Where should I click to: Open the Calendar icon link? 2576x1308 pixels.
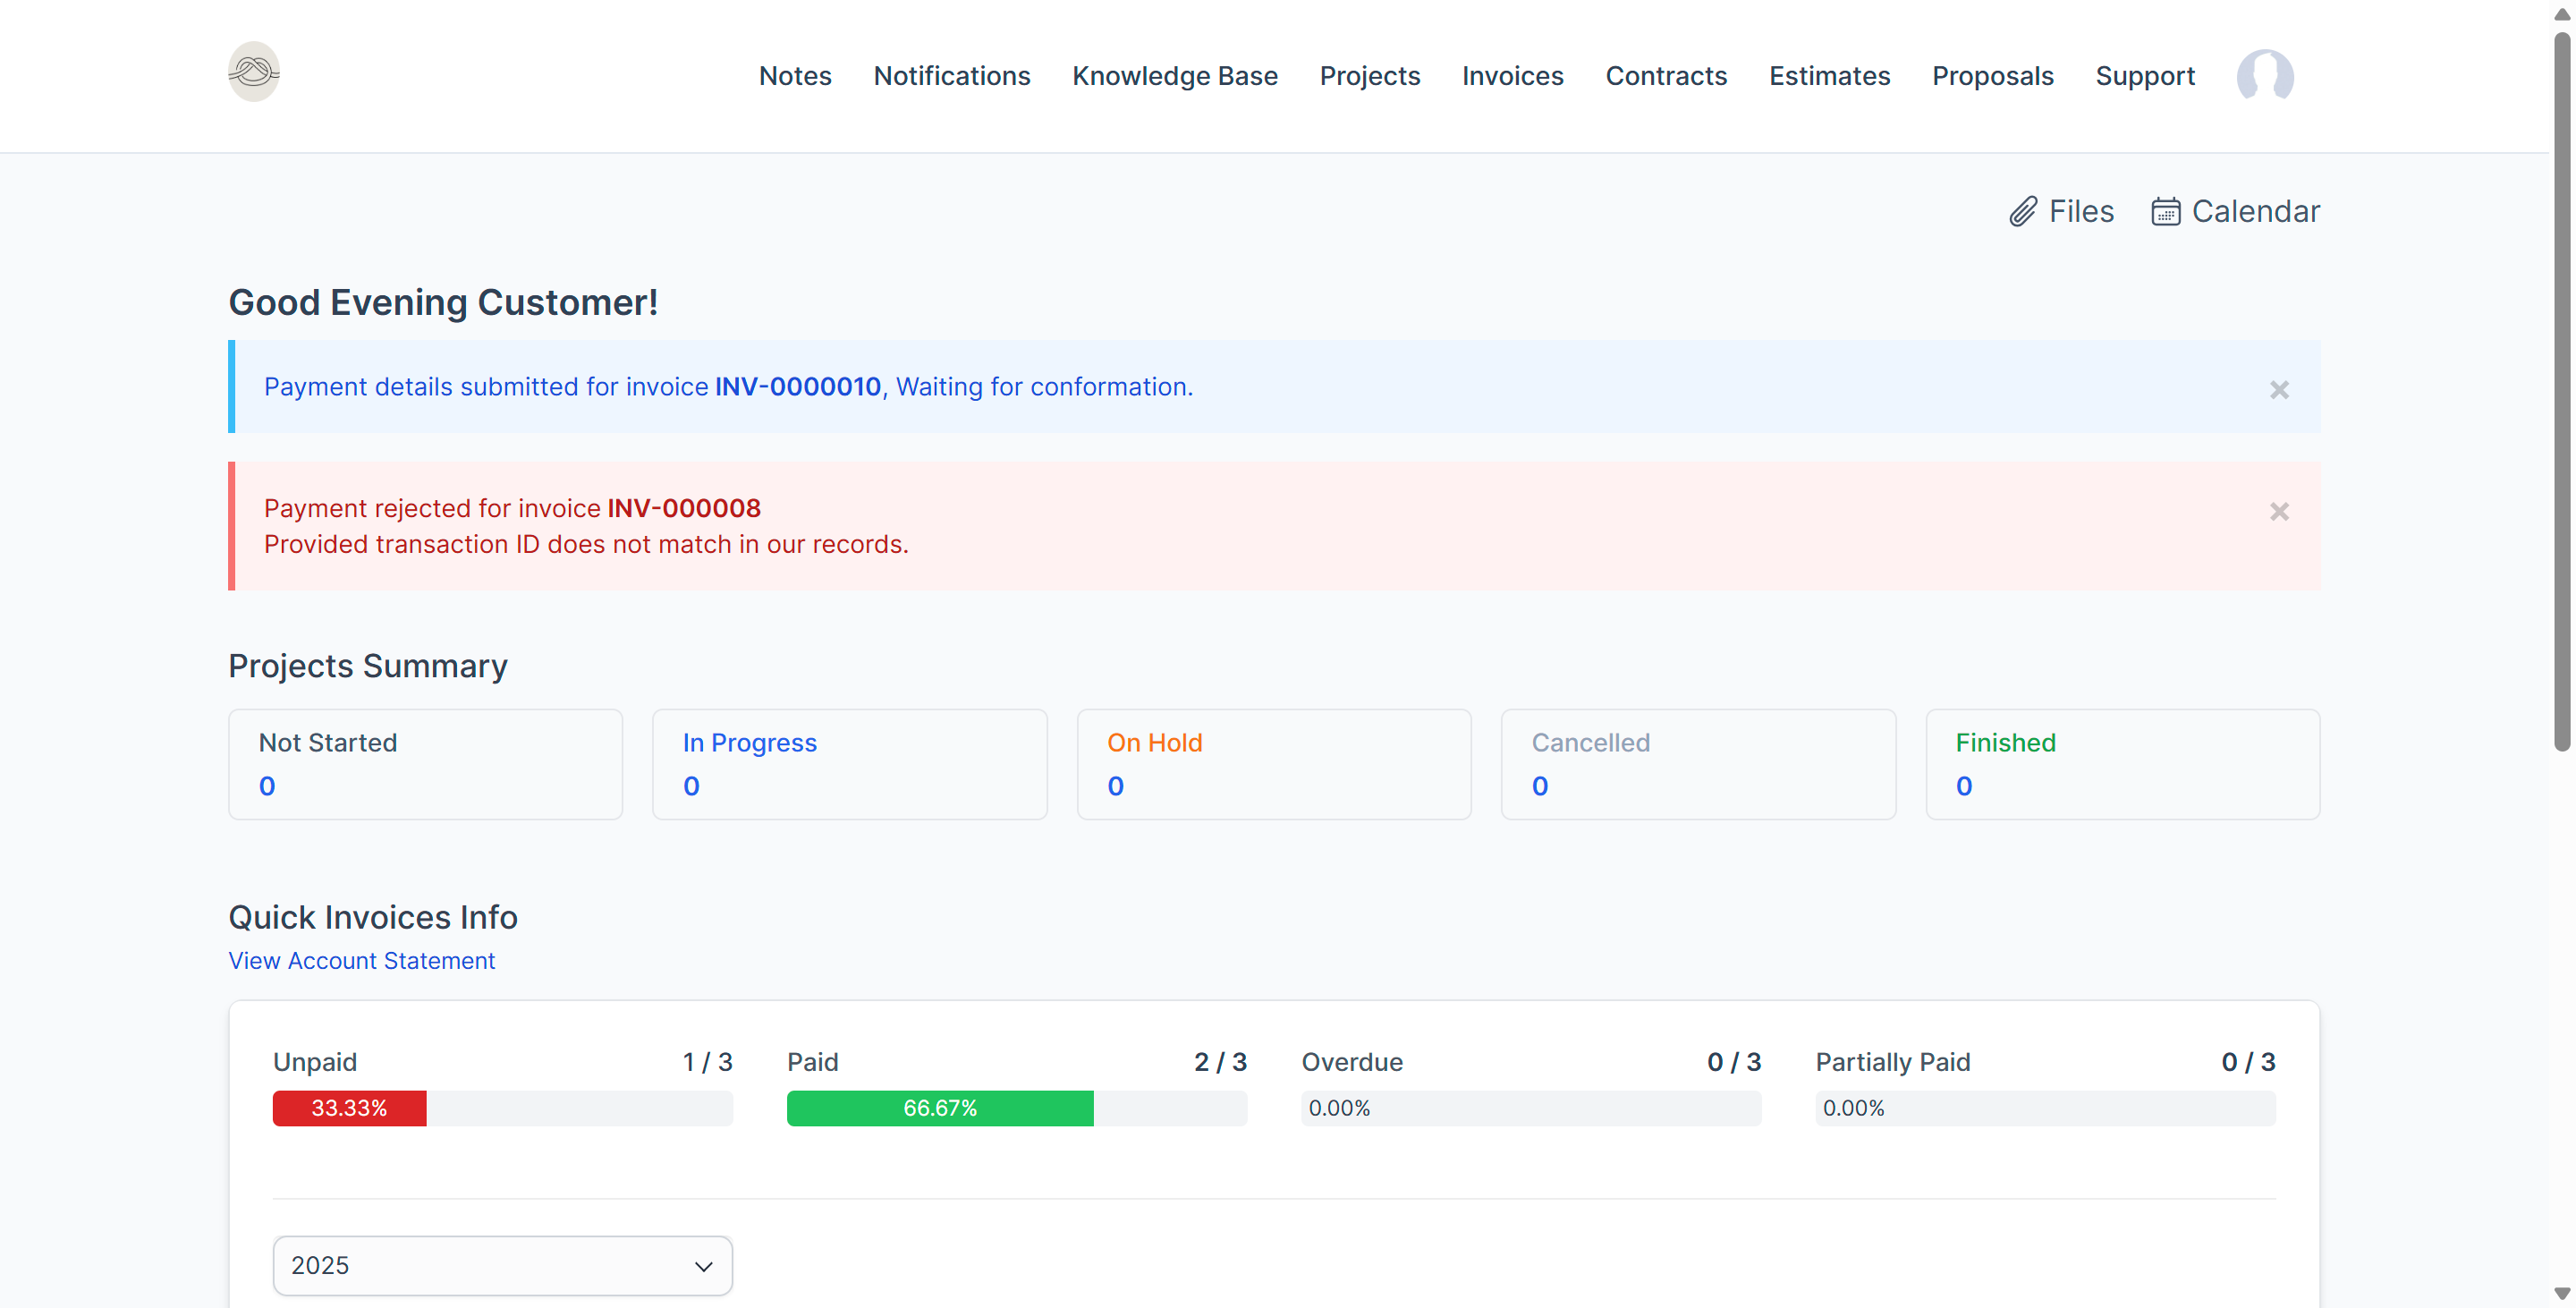coord(2165,211)
